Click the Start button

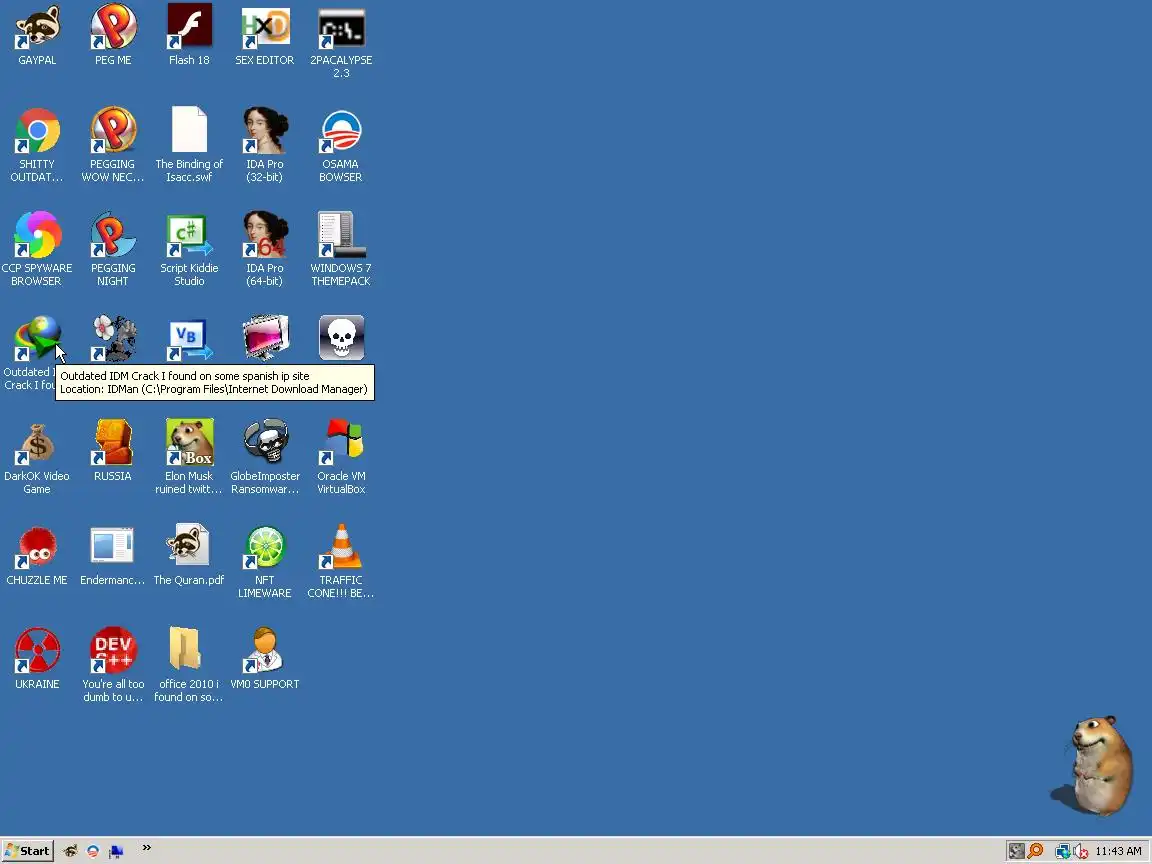27,851
